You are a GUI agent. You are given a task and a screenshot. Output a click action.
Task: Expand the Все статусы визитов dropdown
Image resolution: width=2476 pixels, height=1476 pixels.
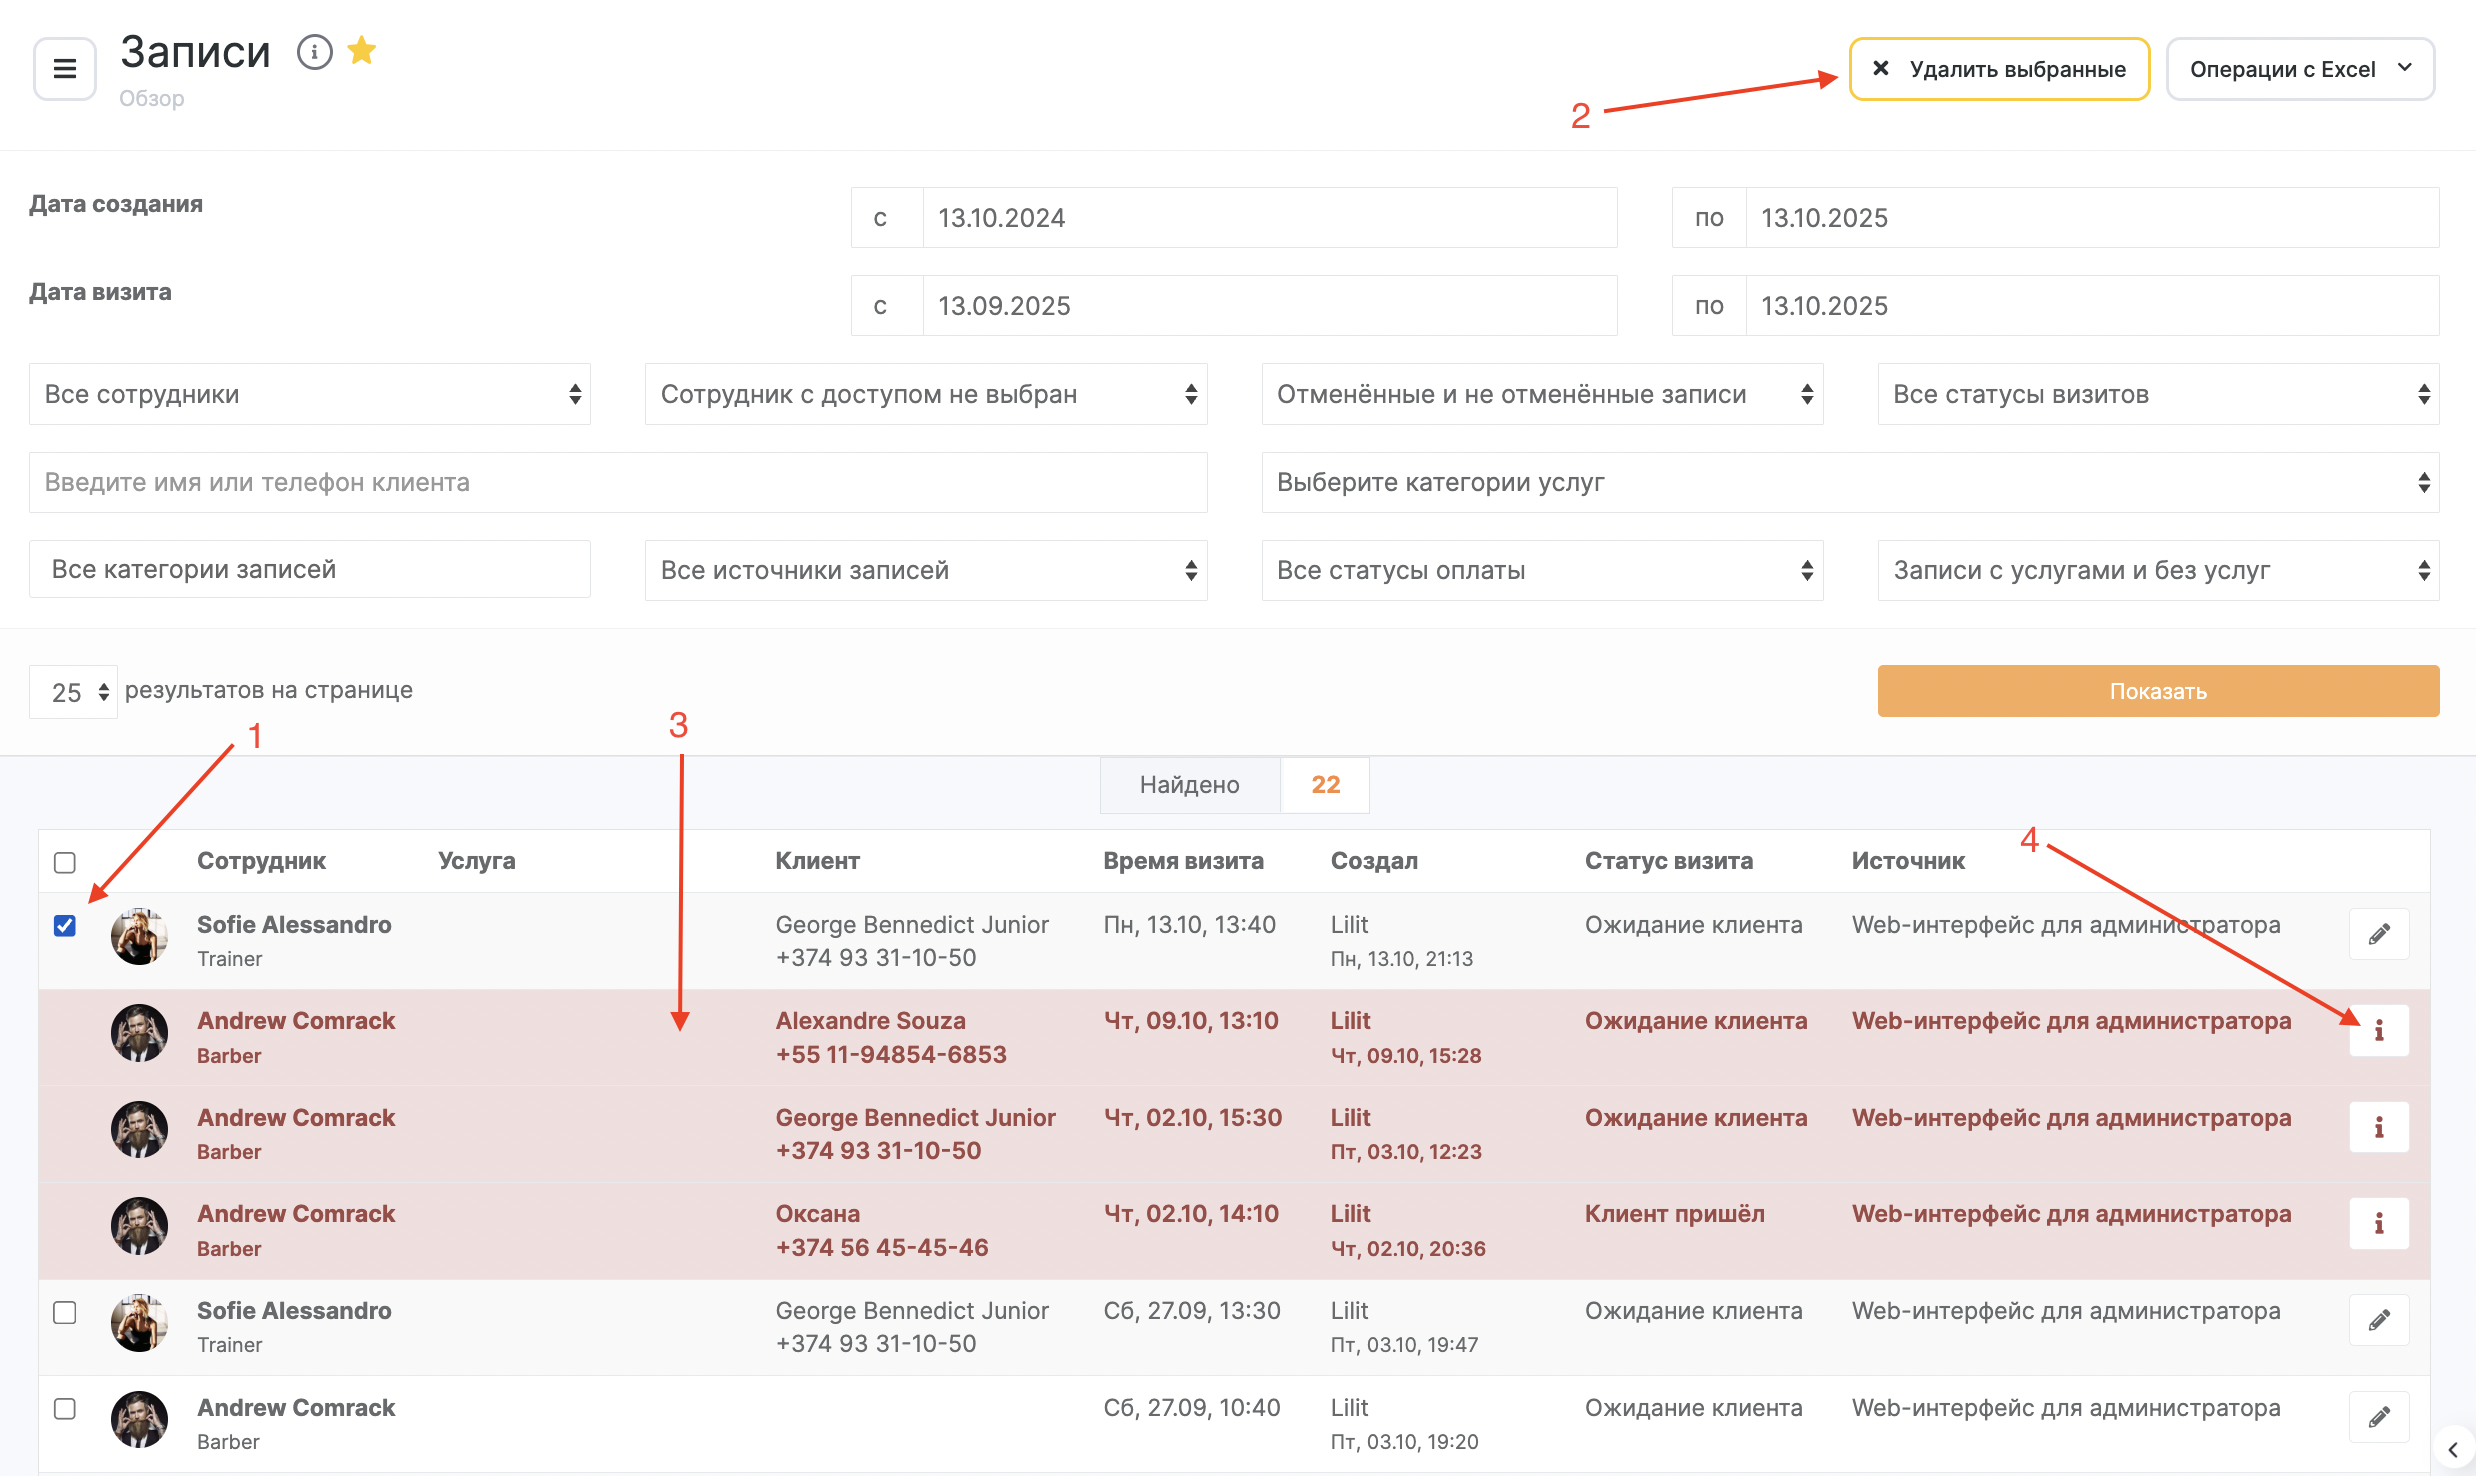[2158, 394]
